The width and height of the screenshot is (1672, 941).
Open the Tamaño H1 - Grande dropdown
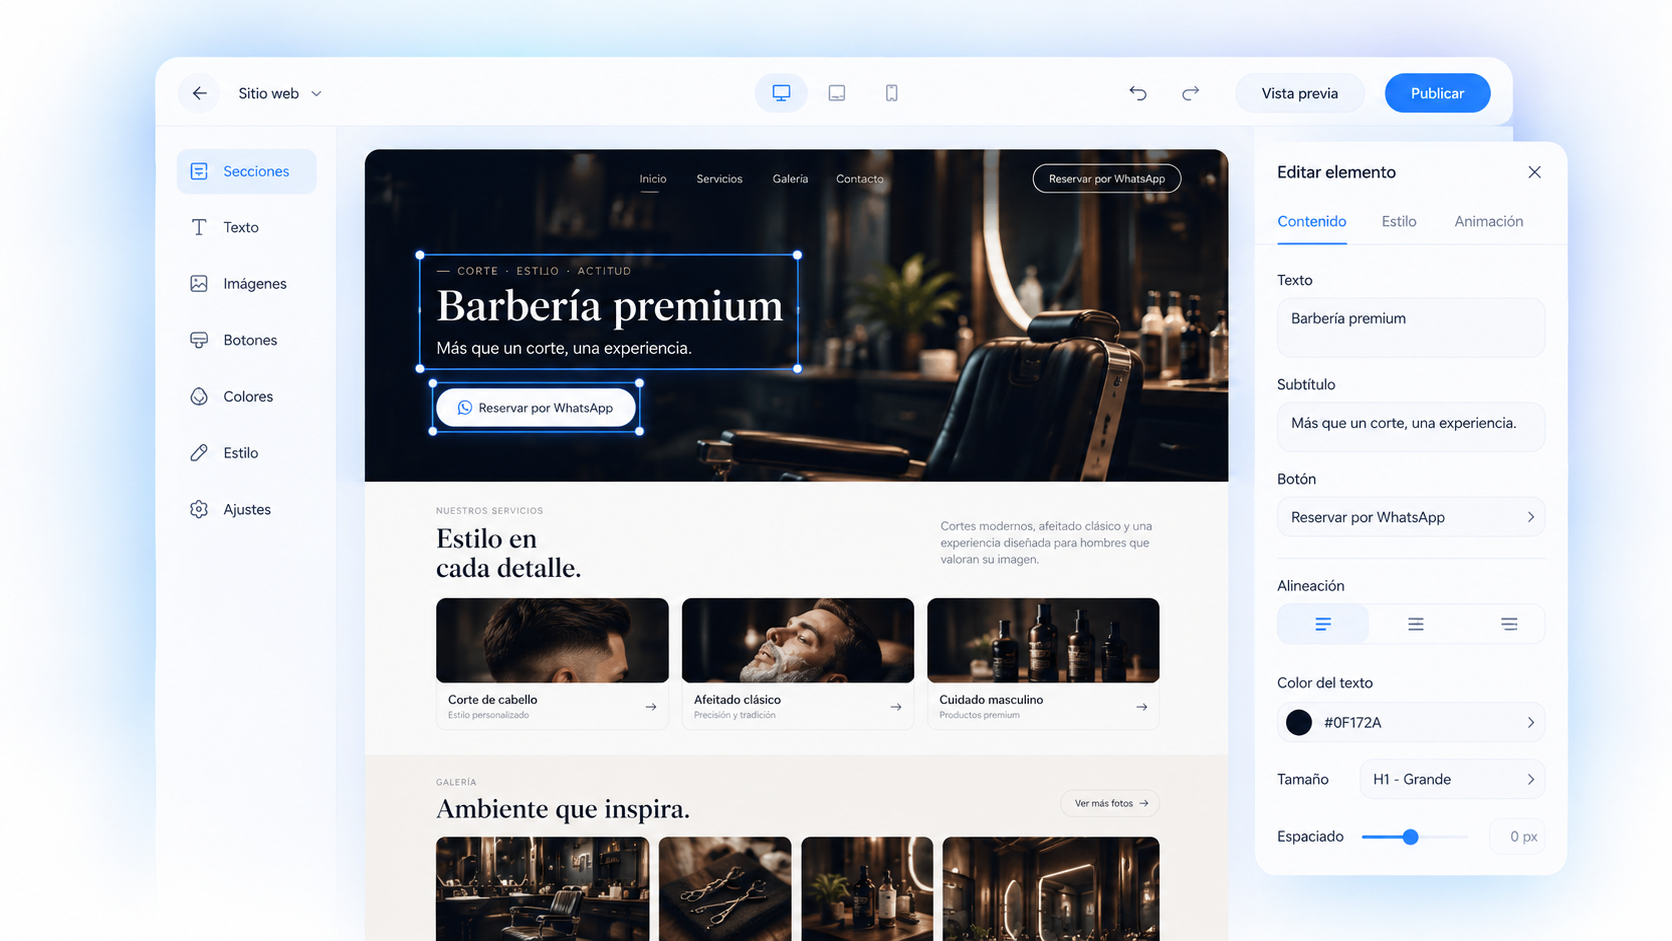[x=1452, y=779]
